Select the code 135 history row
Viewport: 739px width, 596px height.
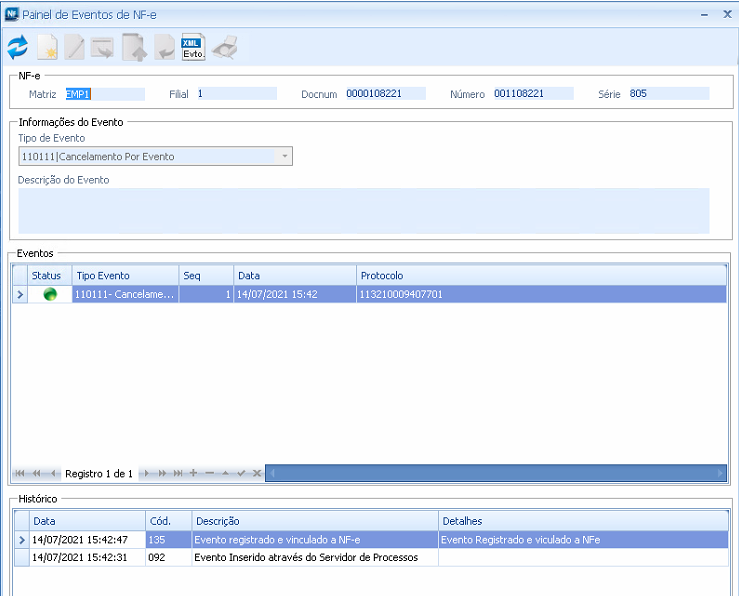click(300, 540)
